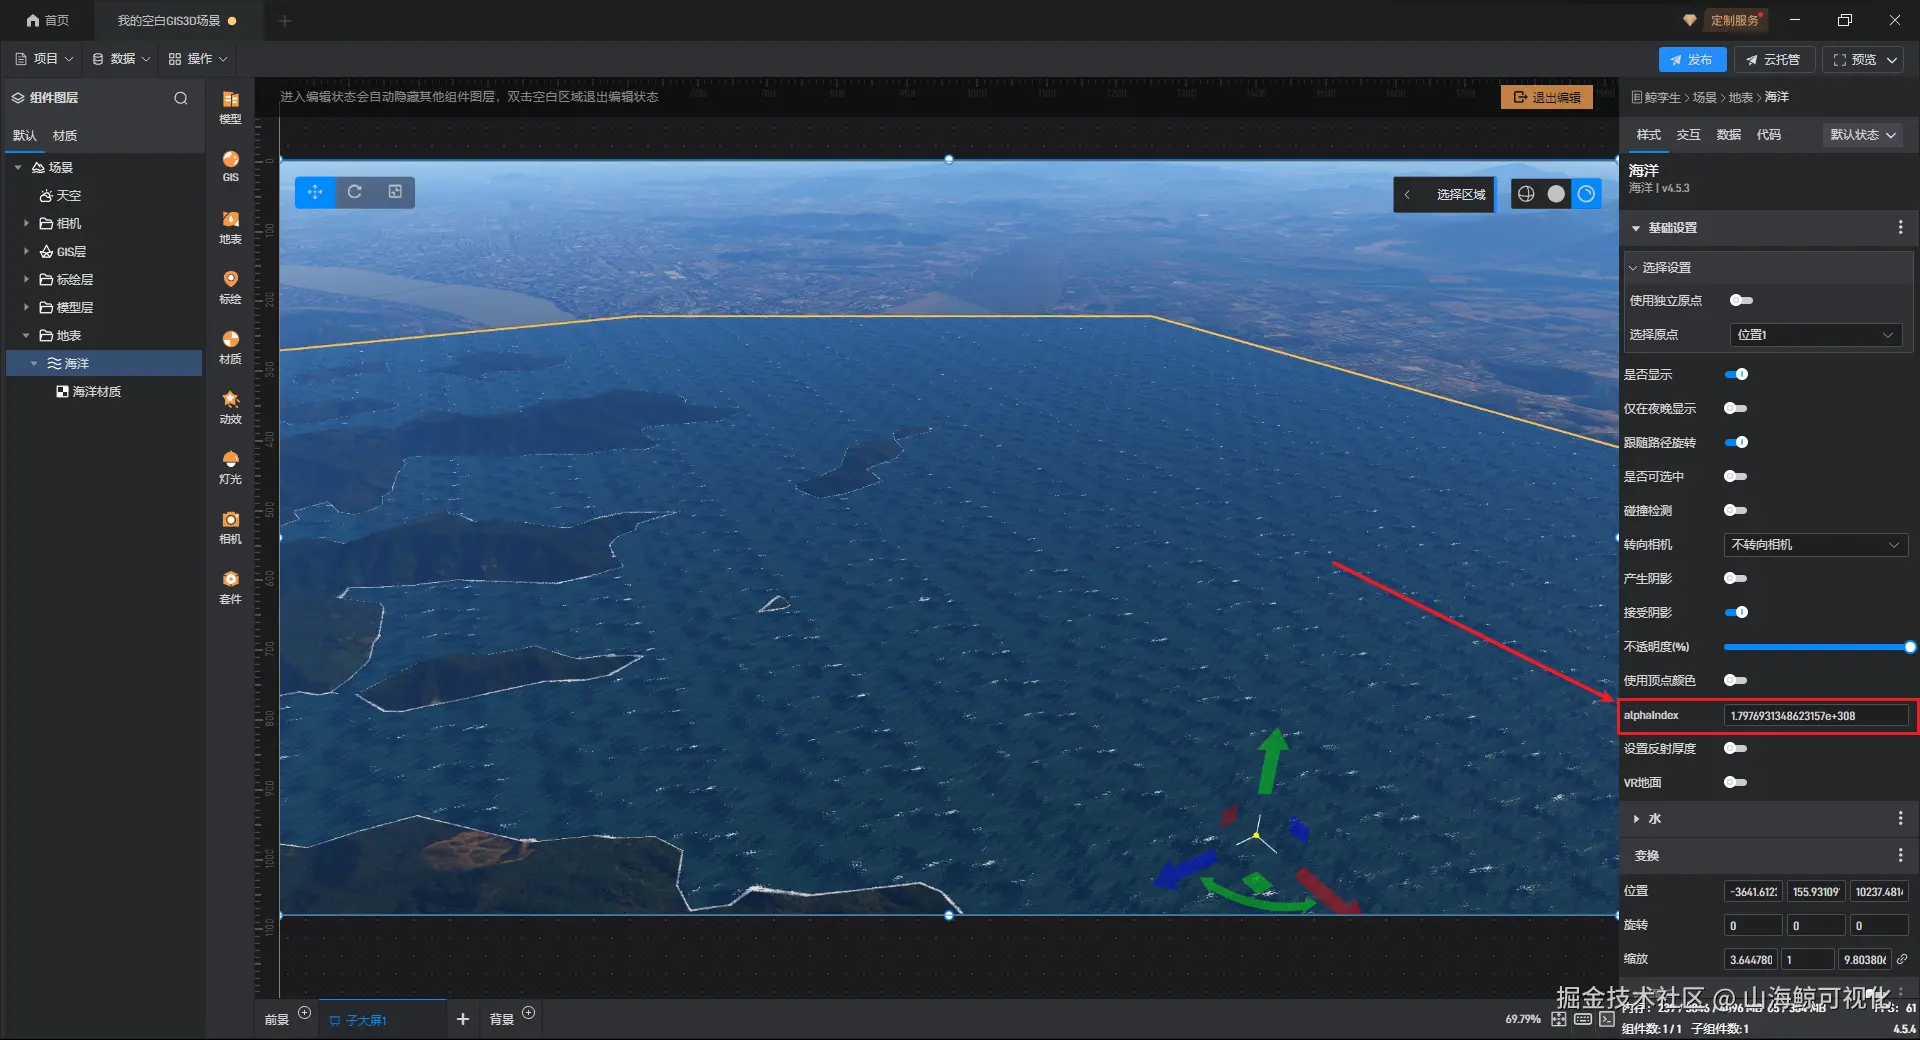Screen dimensions: 1920x1040
Task: Toggle 是否显示 switch off
Action: click(x=1737, y=374)
